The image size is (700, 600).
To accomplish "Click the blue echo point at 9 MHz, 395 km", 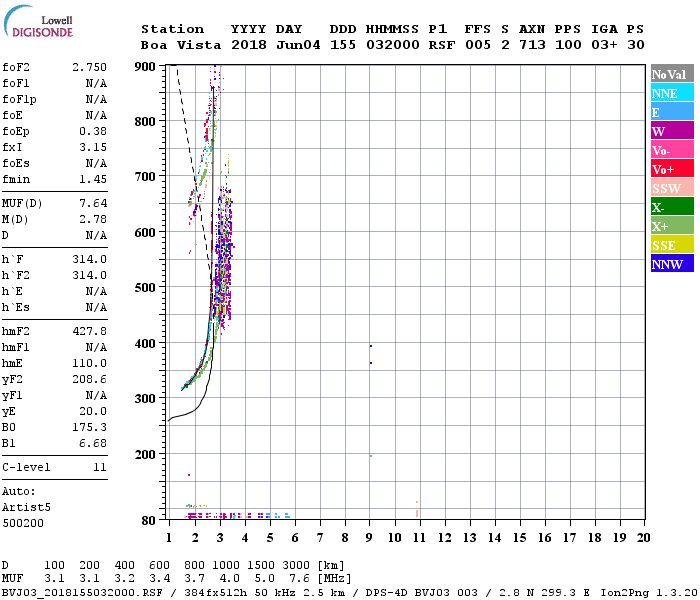I will point(371,346).
